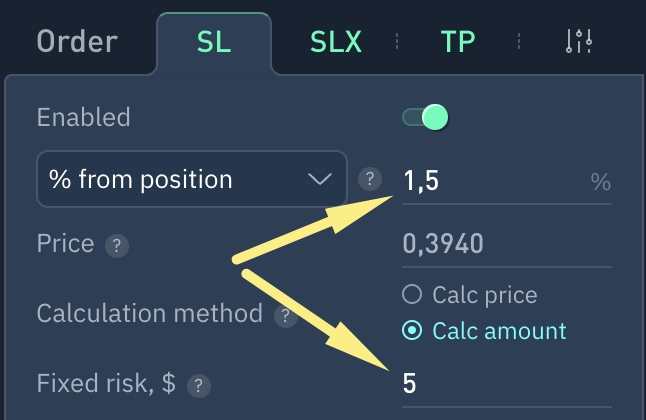
Task: Expand the % from position dropdown
Action: 191,179
